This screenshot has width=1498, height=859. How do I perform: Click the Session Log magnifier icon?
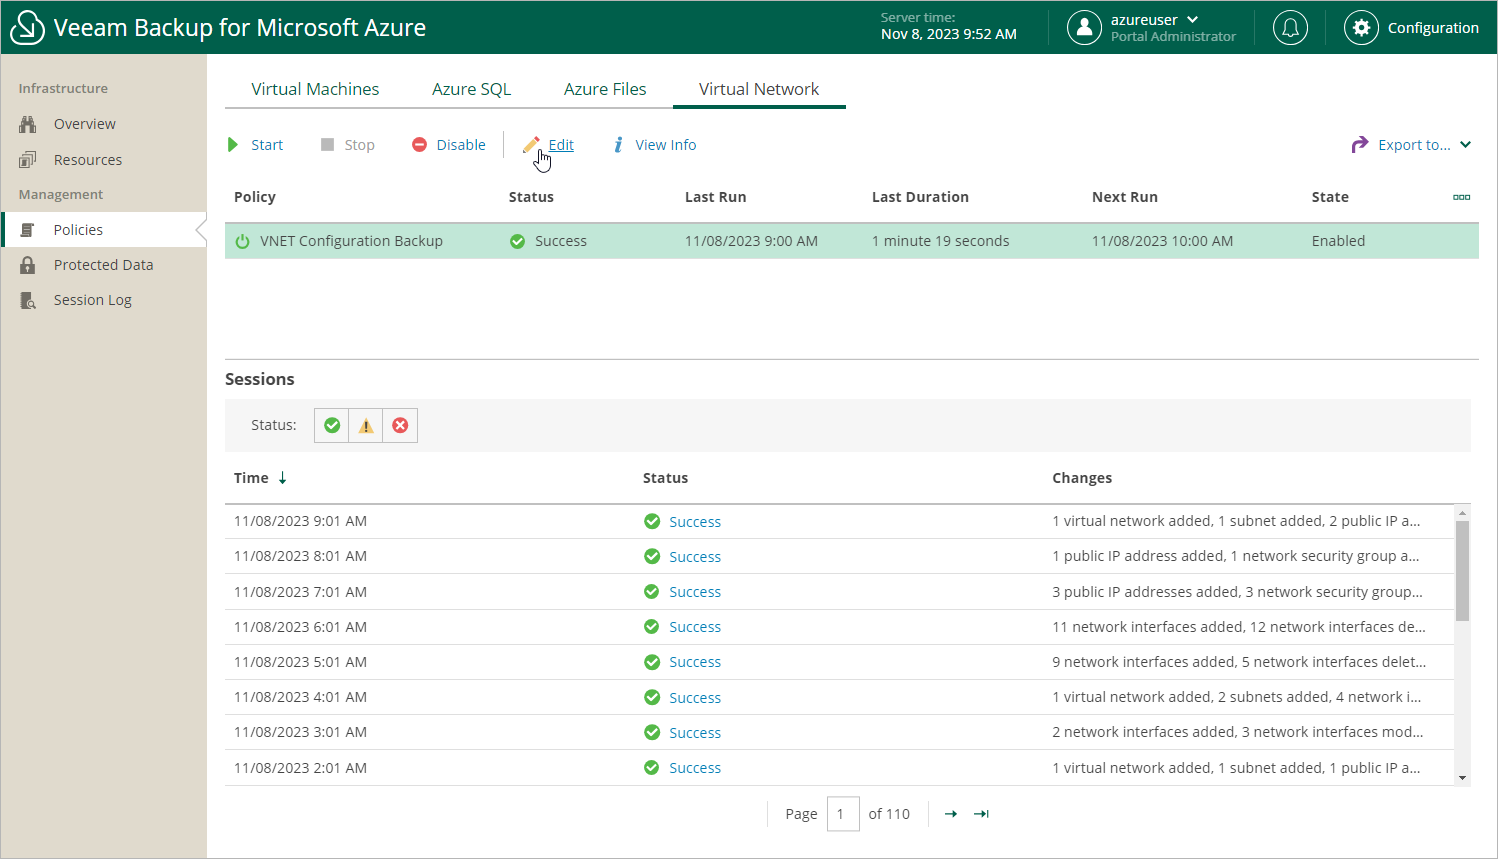click(x=28, y=300)
